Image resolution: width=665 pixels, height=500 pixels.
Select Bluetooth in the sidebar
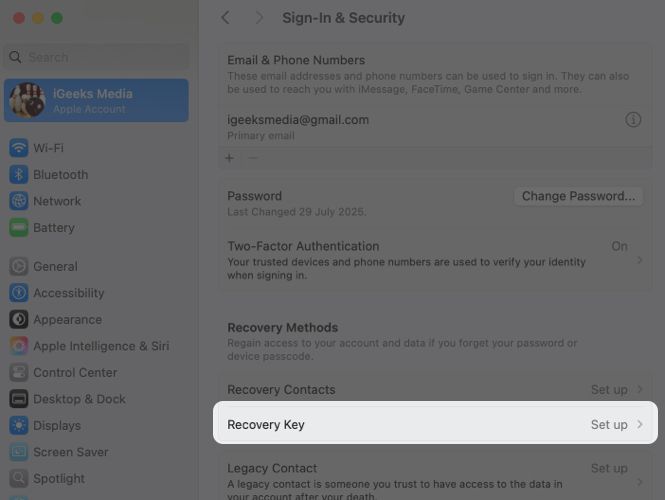(61, 175)
